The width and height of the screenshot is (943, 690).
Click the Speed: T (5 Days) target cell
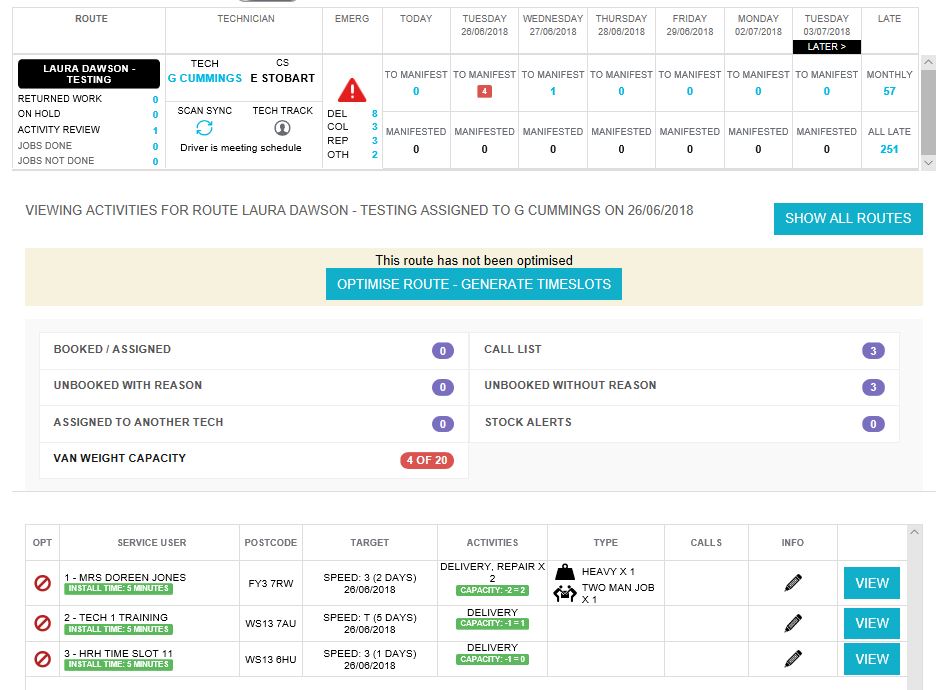[x=369, y=623]
